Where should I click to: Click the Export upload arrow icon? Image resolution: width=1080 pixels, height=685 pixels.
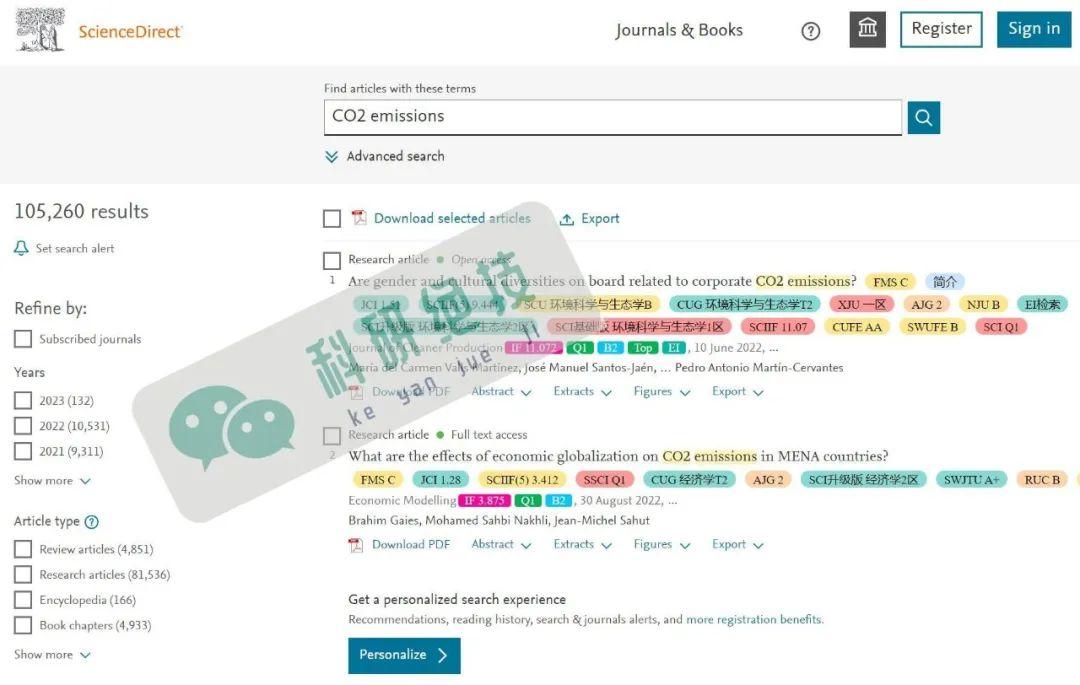[x=567, y=219]
